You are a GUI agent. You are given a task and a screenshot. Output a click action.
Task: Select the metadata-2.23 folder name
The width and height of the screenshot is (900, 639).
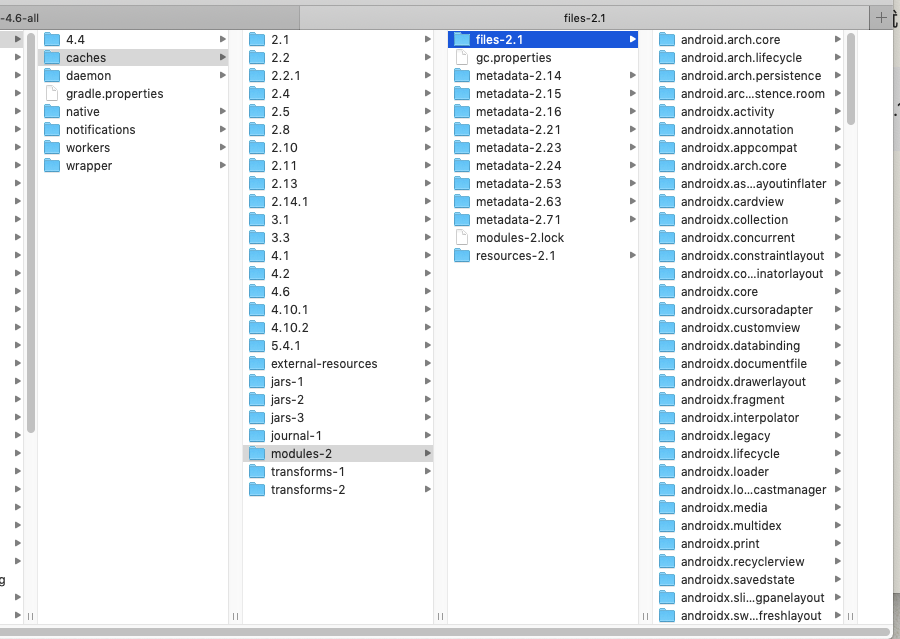point(518,148)
